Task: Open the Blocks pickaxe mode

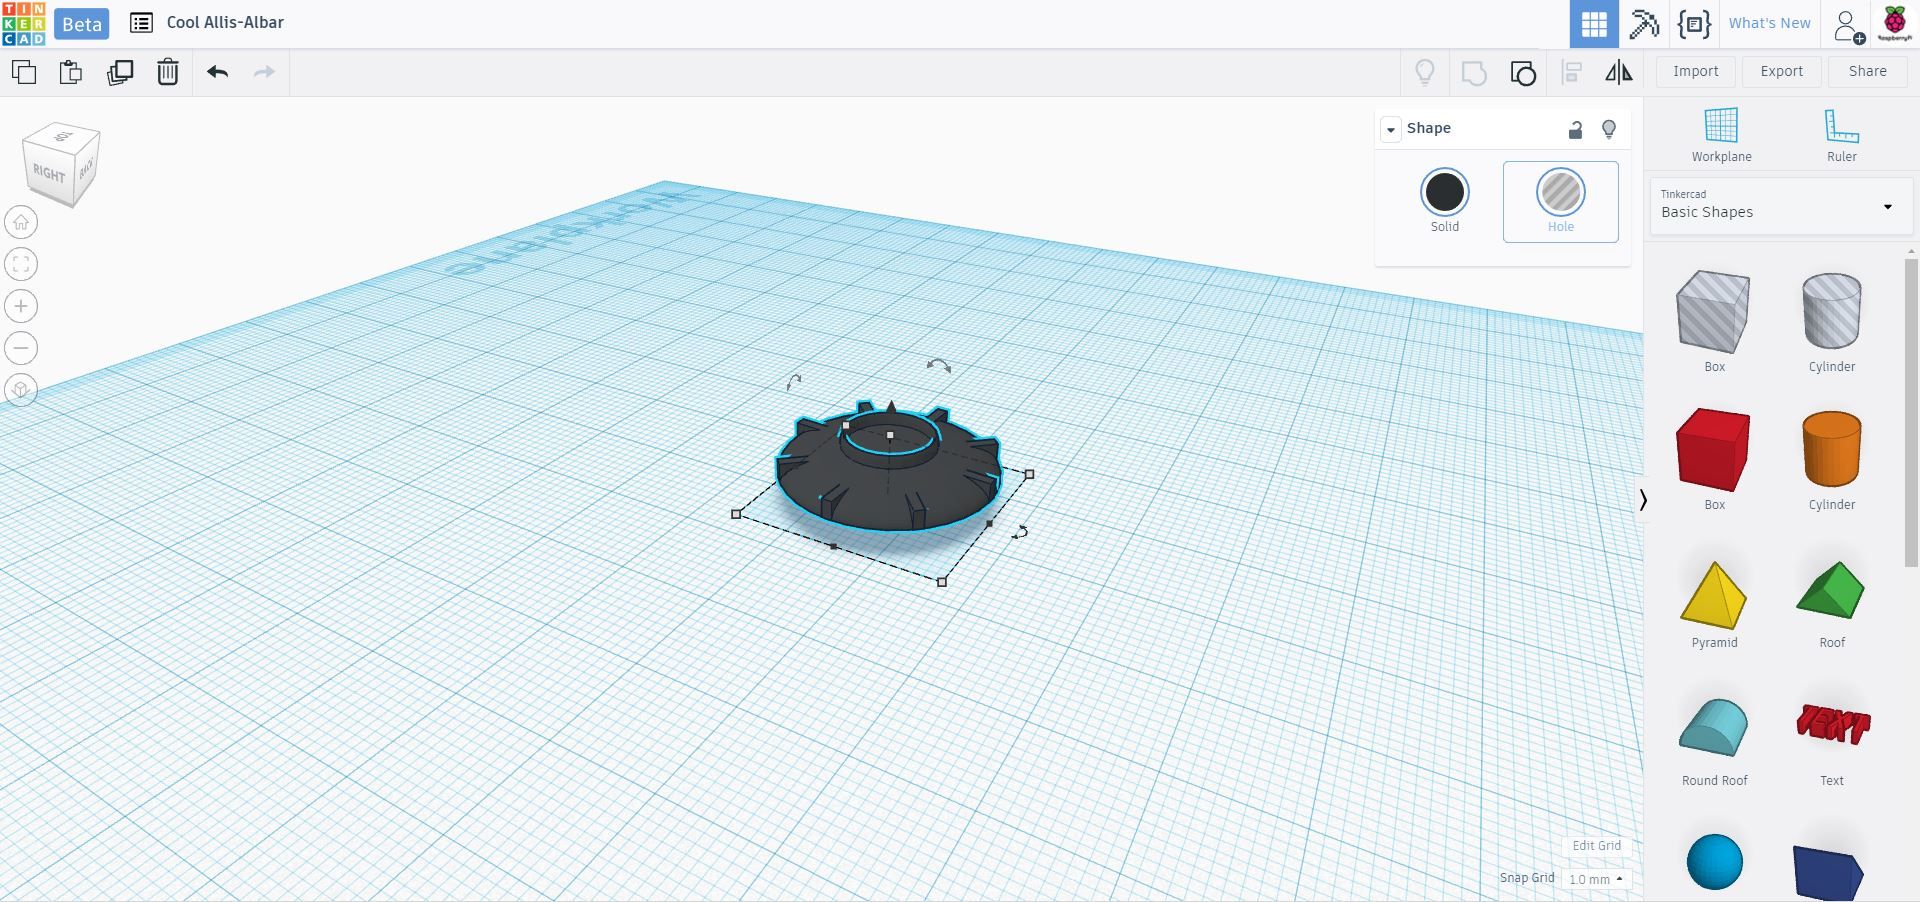Action: pos(1644,24)
